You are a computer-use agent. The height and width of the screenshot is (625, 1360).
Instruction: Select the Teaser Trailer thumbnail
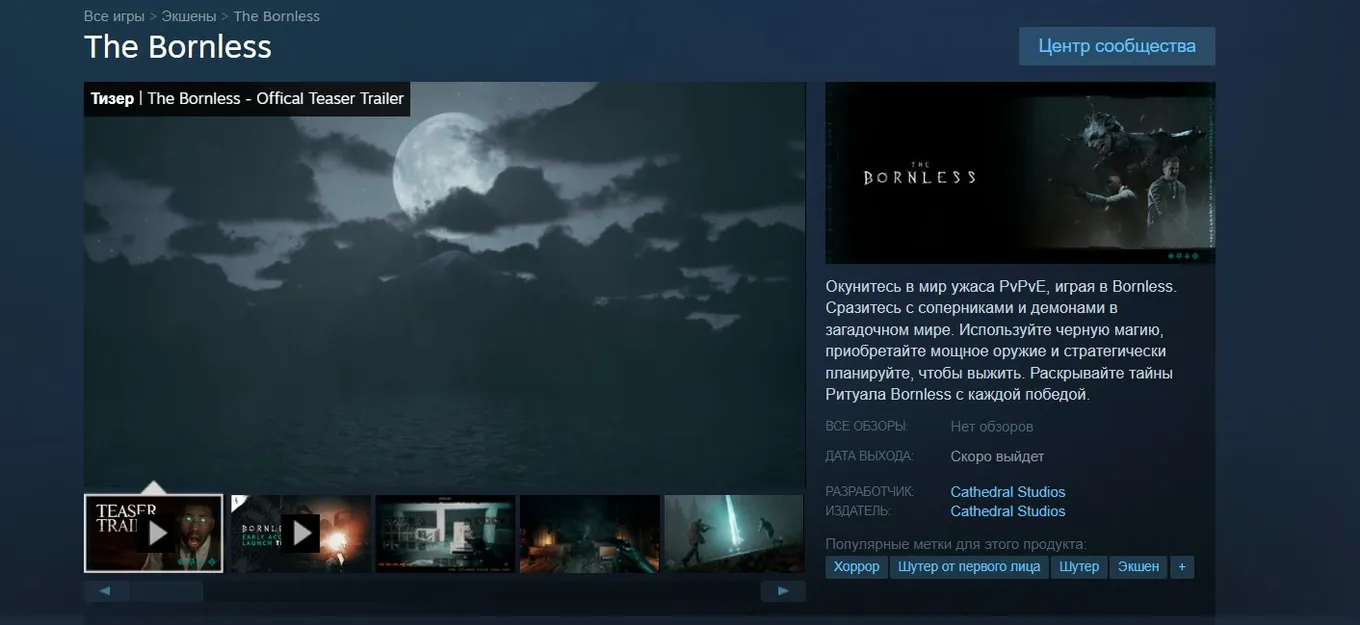click(154, 533)
